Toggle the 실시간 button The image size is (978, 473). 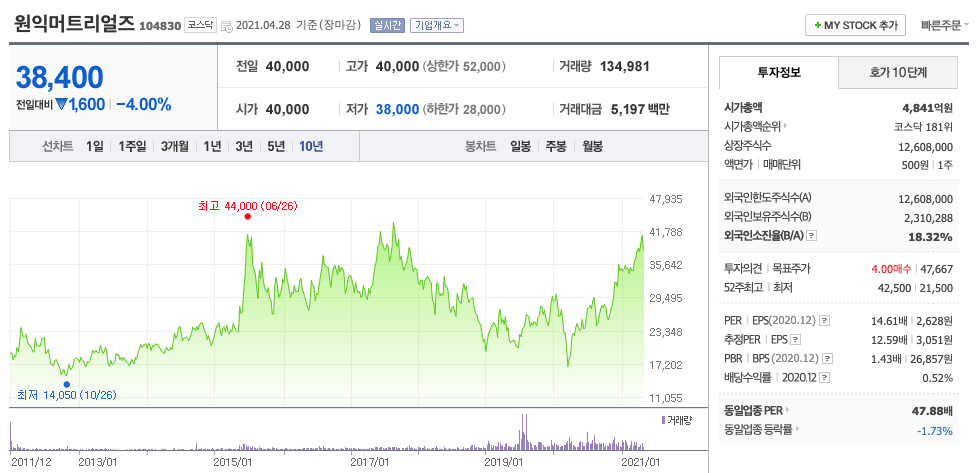(x=387, y=26)
